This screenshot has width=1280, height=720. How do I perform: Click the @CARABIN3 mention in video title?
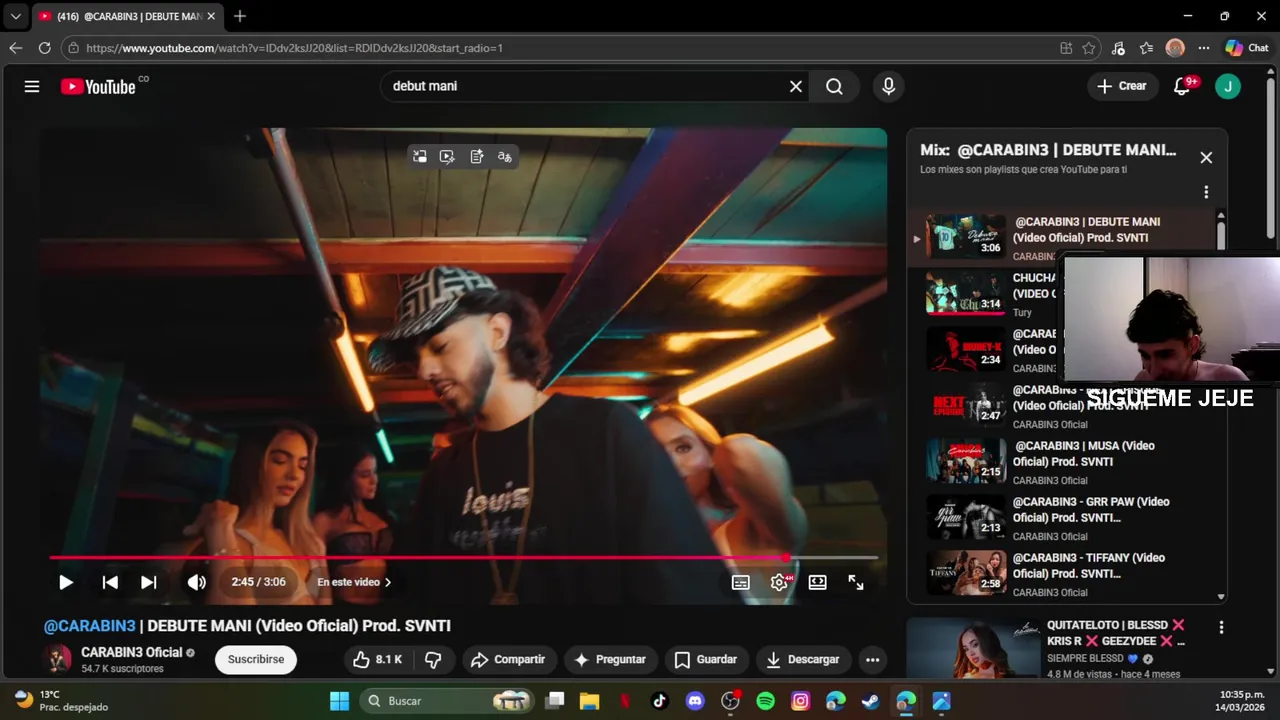coord(90,626)
